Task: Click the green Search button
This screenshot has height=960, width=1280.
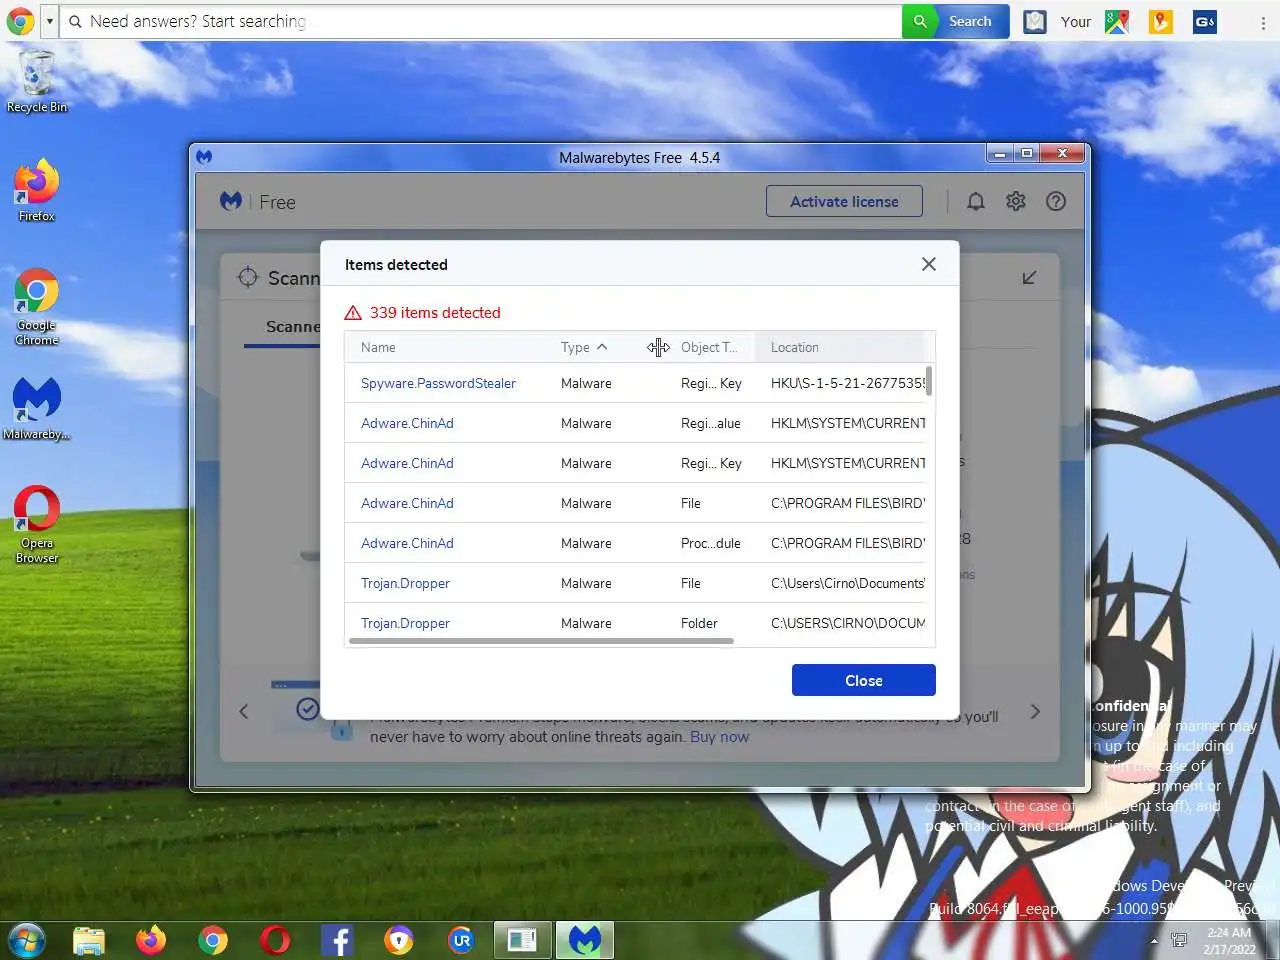Action: click(x=956, y=21)
